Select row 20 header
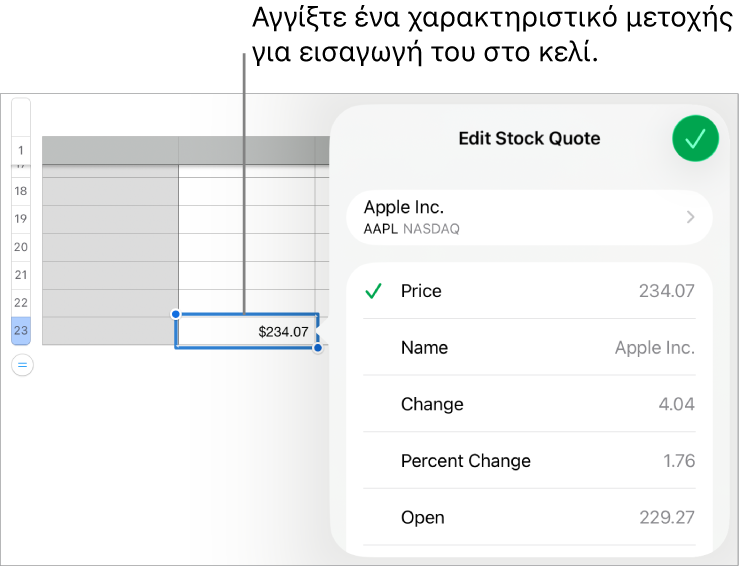 tap(21, 247)
